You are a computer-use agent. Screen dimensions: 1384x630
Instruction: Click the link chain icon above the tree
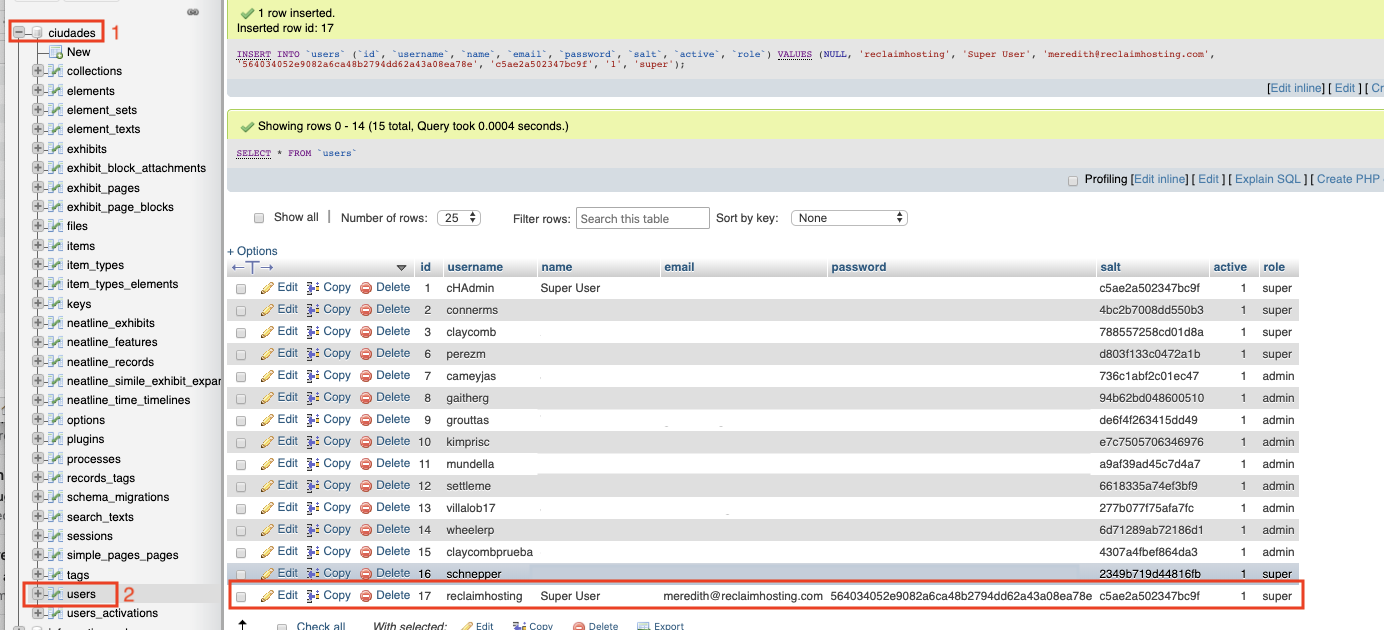coord(193,12)
